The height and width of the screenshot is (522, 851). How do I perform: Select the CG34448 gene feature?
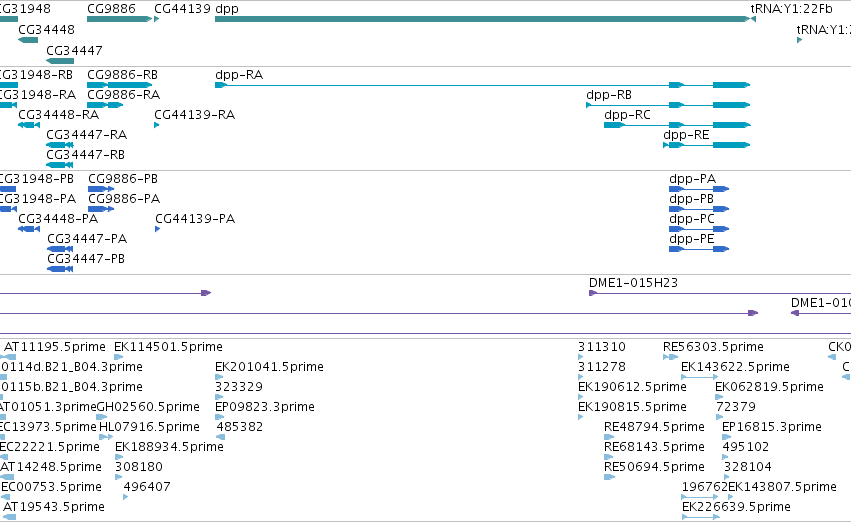coord(28,40)
